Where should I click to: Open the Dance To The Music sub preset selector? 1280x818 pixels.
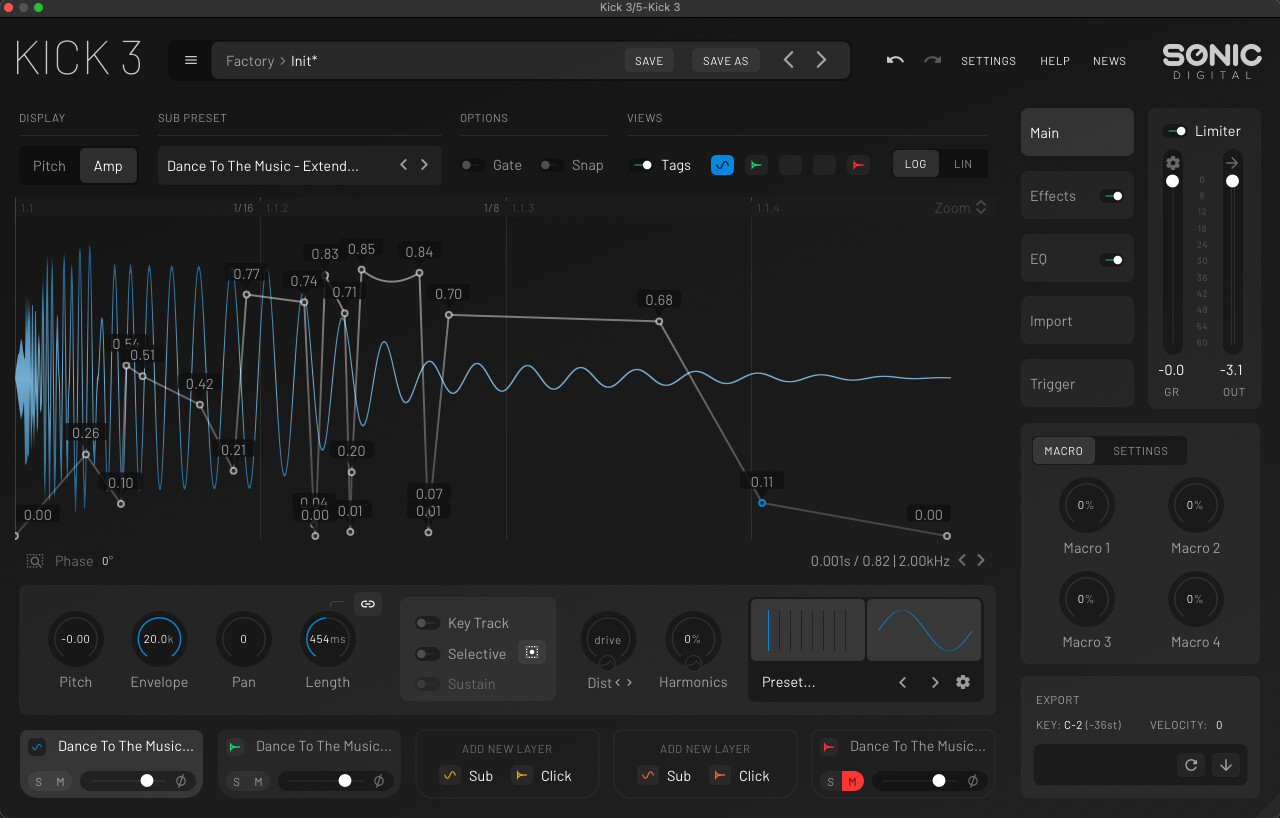263,166
